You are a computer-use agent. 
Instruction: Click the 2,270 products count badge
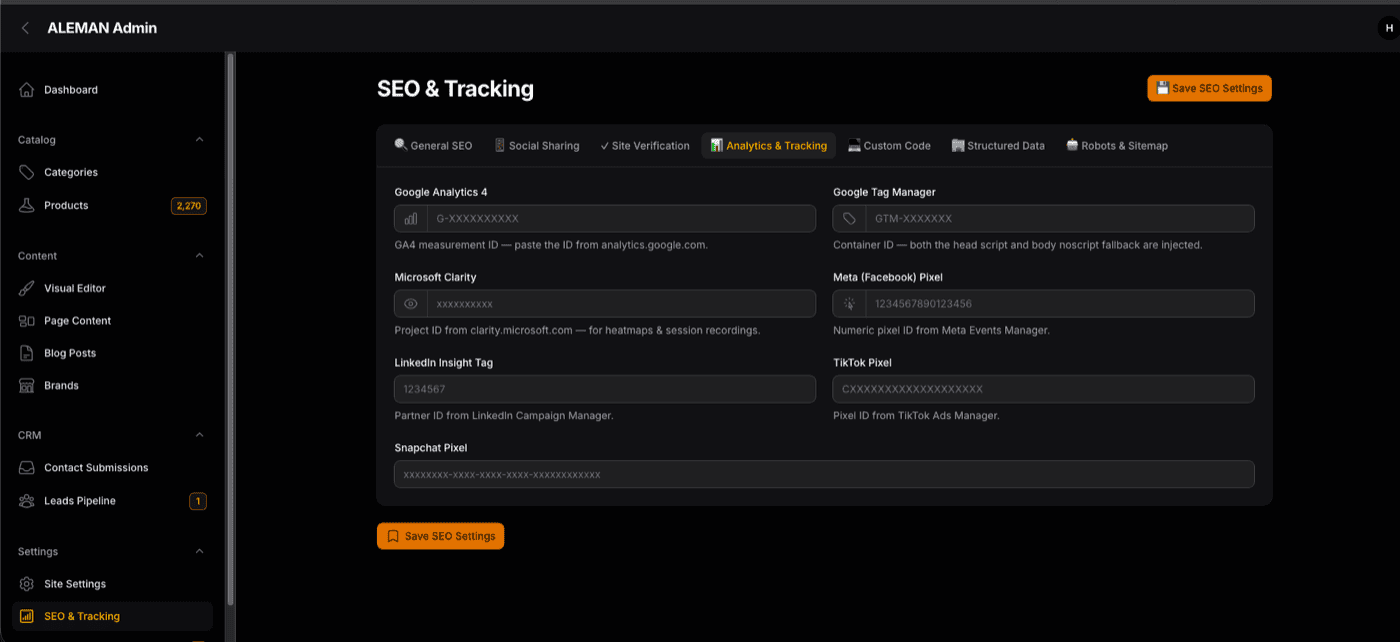[189, 206]
